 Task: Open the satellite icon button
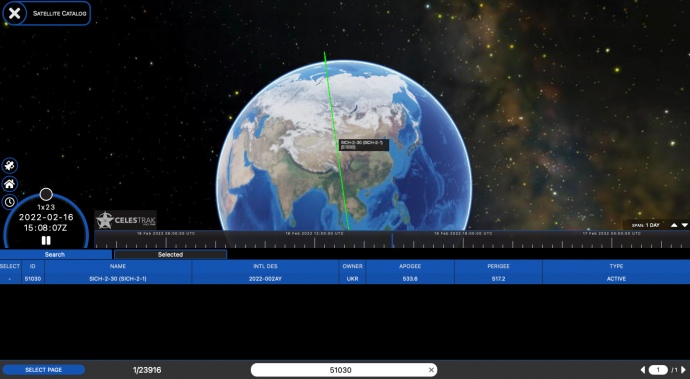click(10, 166)
